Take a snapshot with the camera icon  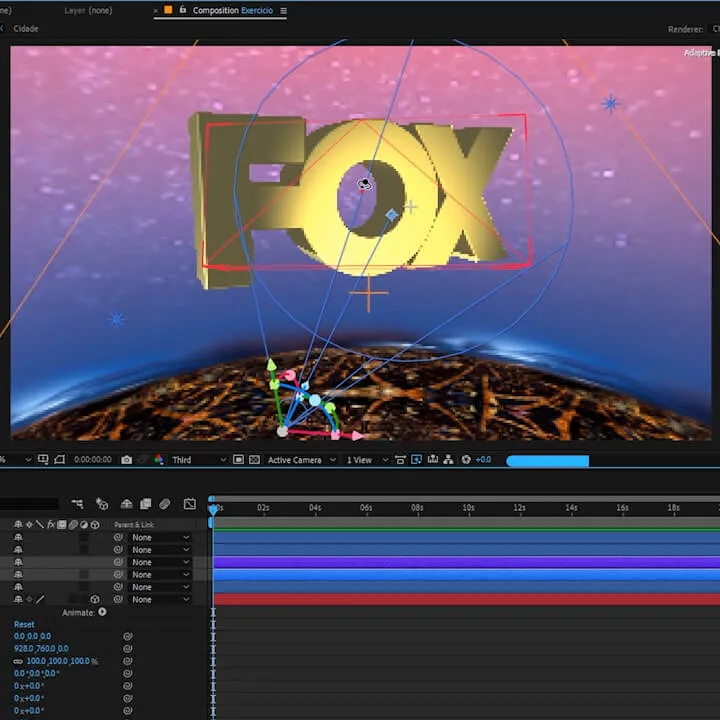[x=126, y=460]
